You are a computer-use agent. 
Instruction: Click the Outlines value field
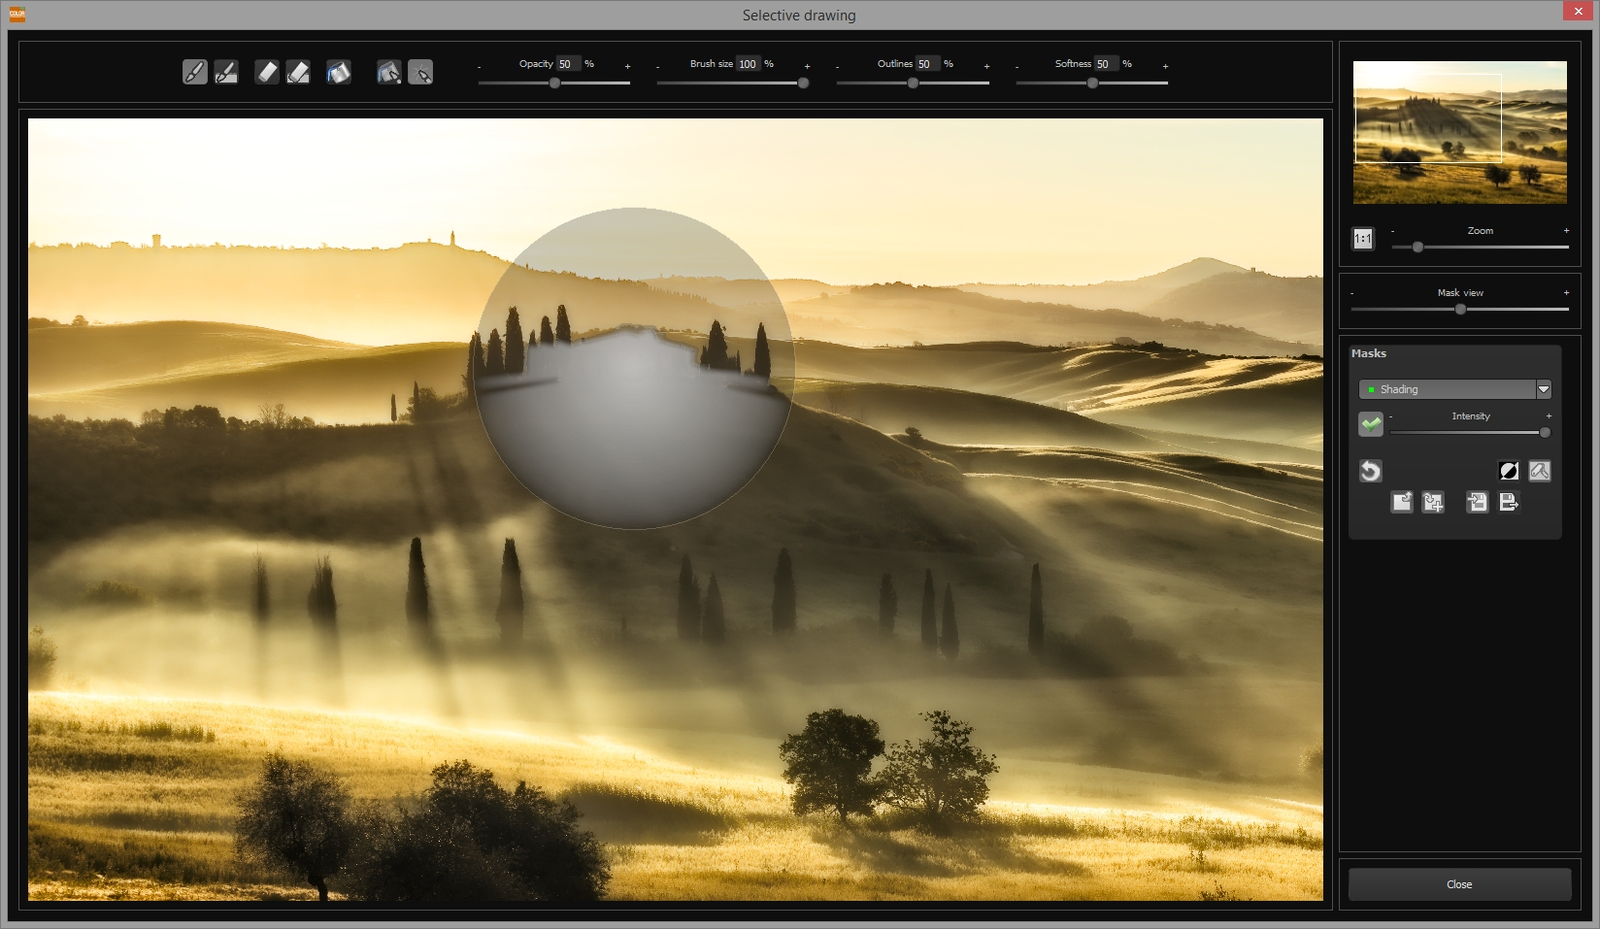tap(927, 64)
